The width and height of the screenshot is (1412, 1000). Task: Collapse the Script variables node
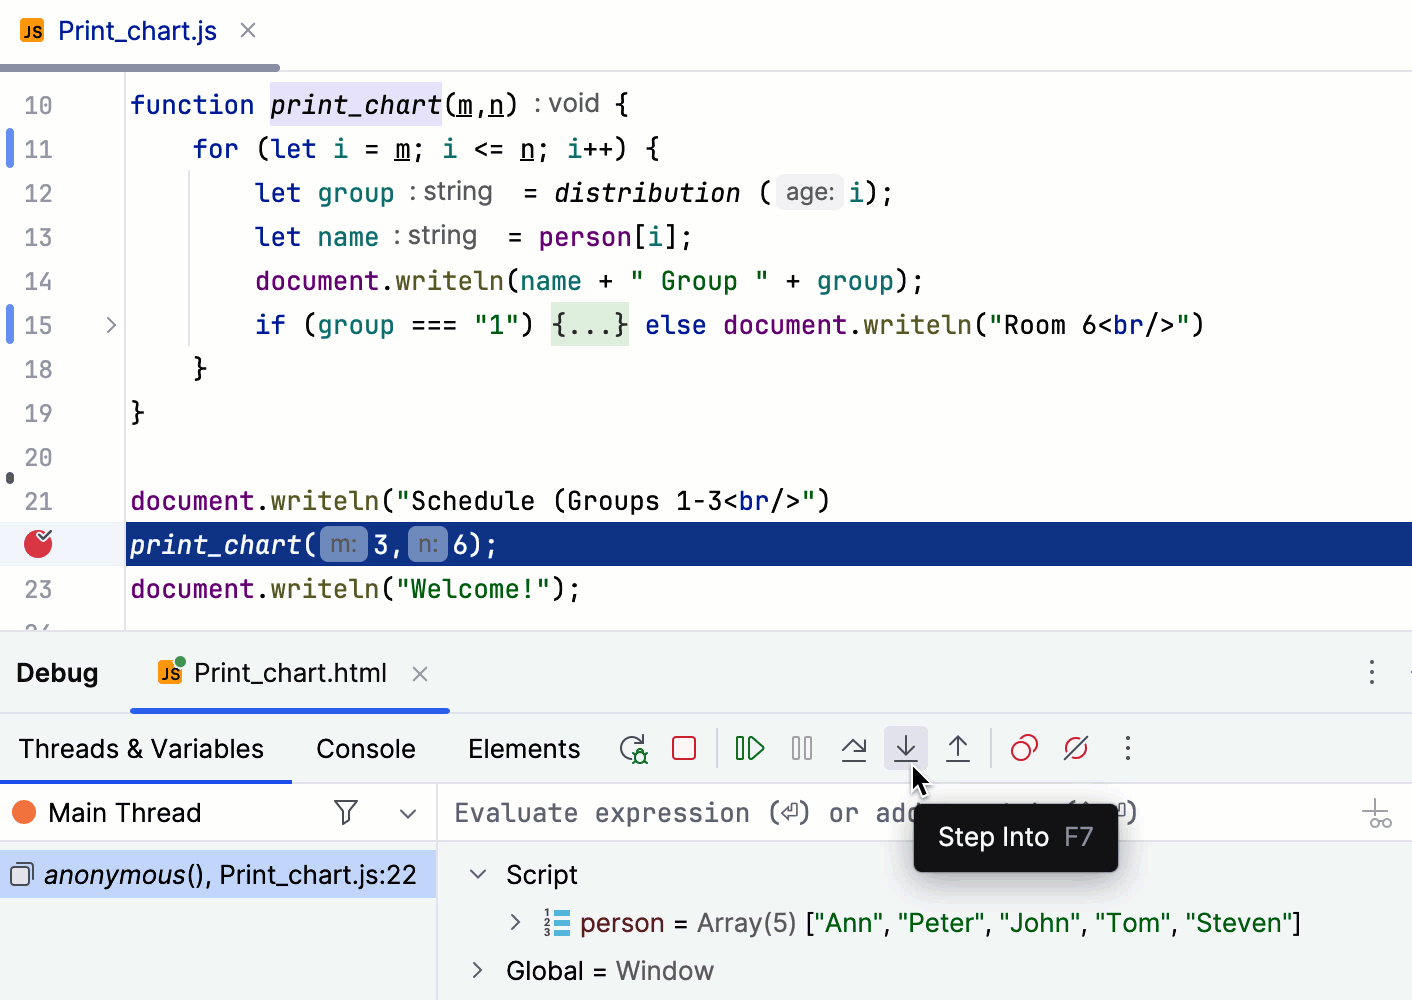coord(478,875)
